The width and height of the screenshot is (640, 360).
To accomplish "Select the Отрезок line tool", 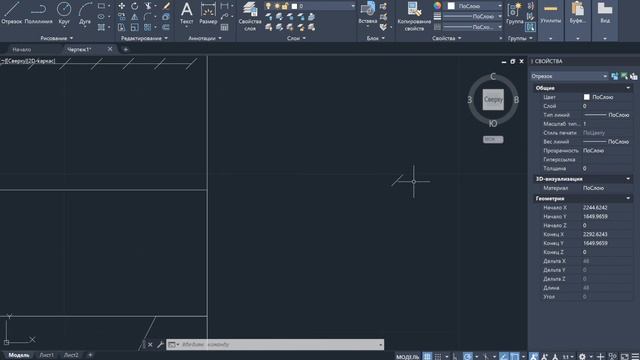I will click(11, 13).
